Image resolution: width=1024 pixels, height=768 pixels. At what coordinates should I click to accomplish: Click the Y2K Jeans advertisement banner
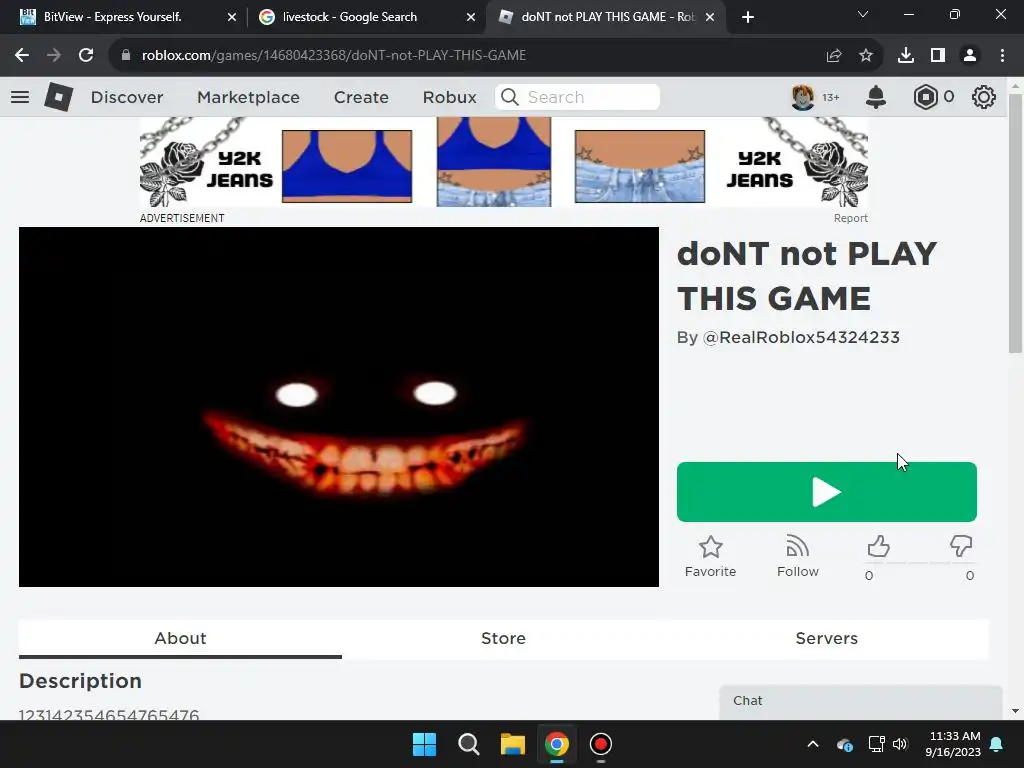[504, 162]
